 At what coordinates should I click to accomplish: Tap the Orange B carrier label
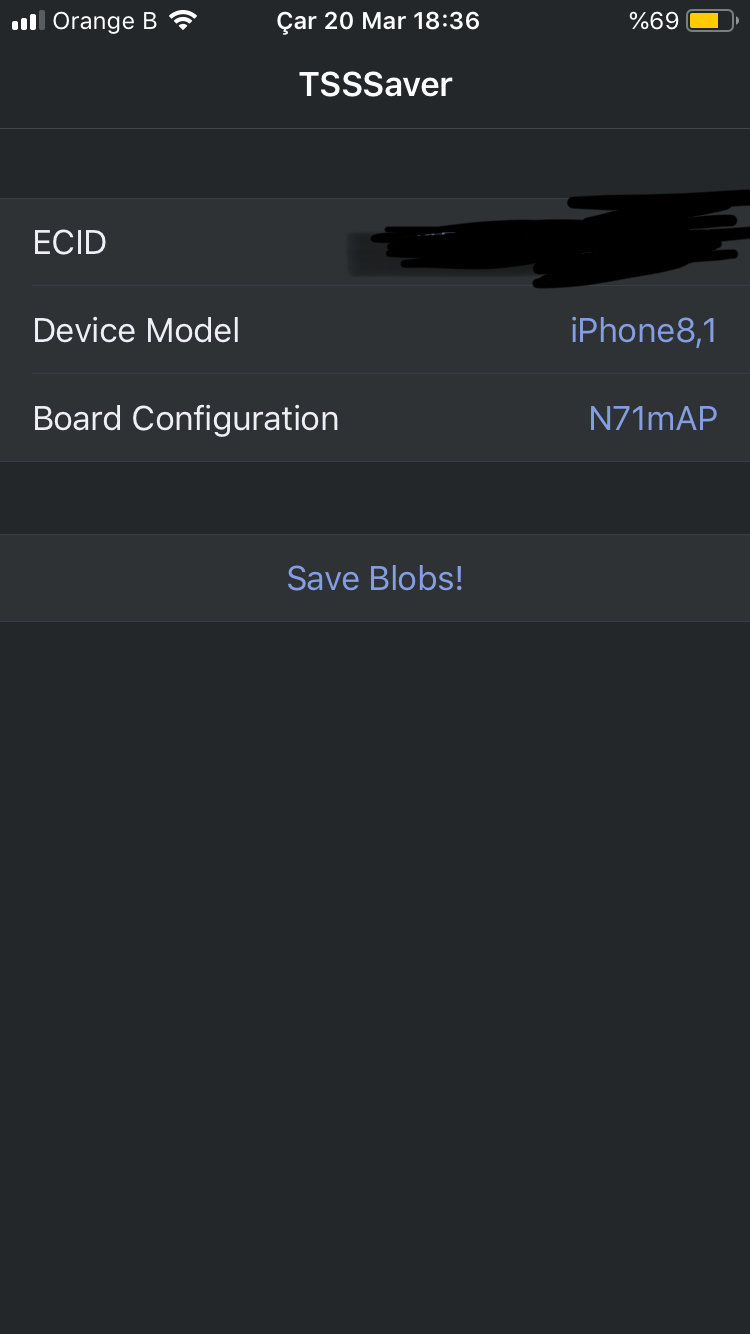coord(105,21)
